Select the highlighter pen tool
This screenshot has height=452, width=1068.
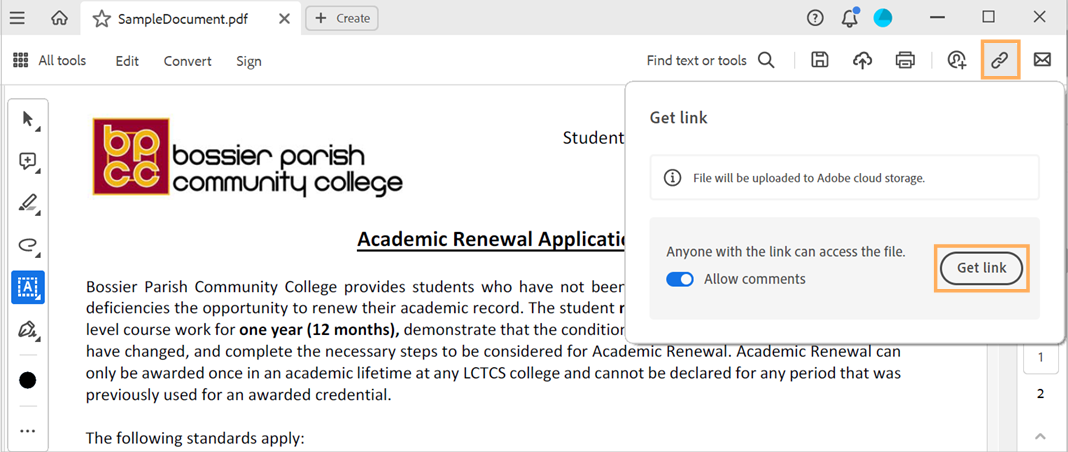(x=28, y=204)
